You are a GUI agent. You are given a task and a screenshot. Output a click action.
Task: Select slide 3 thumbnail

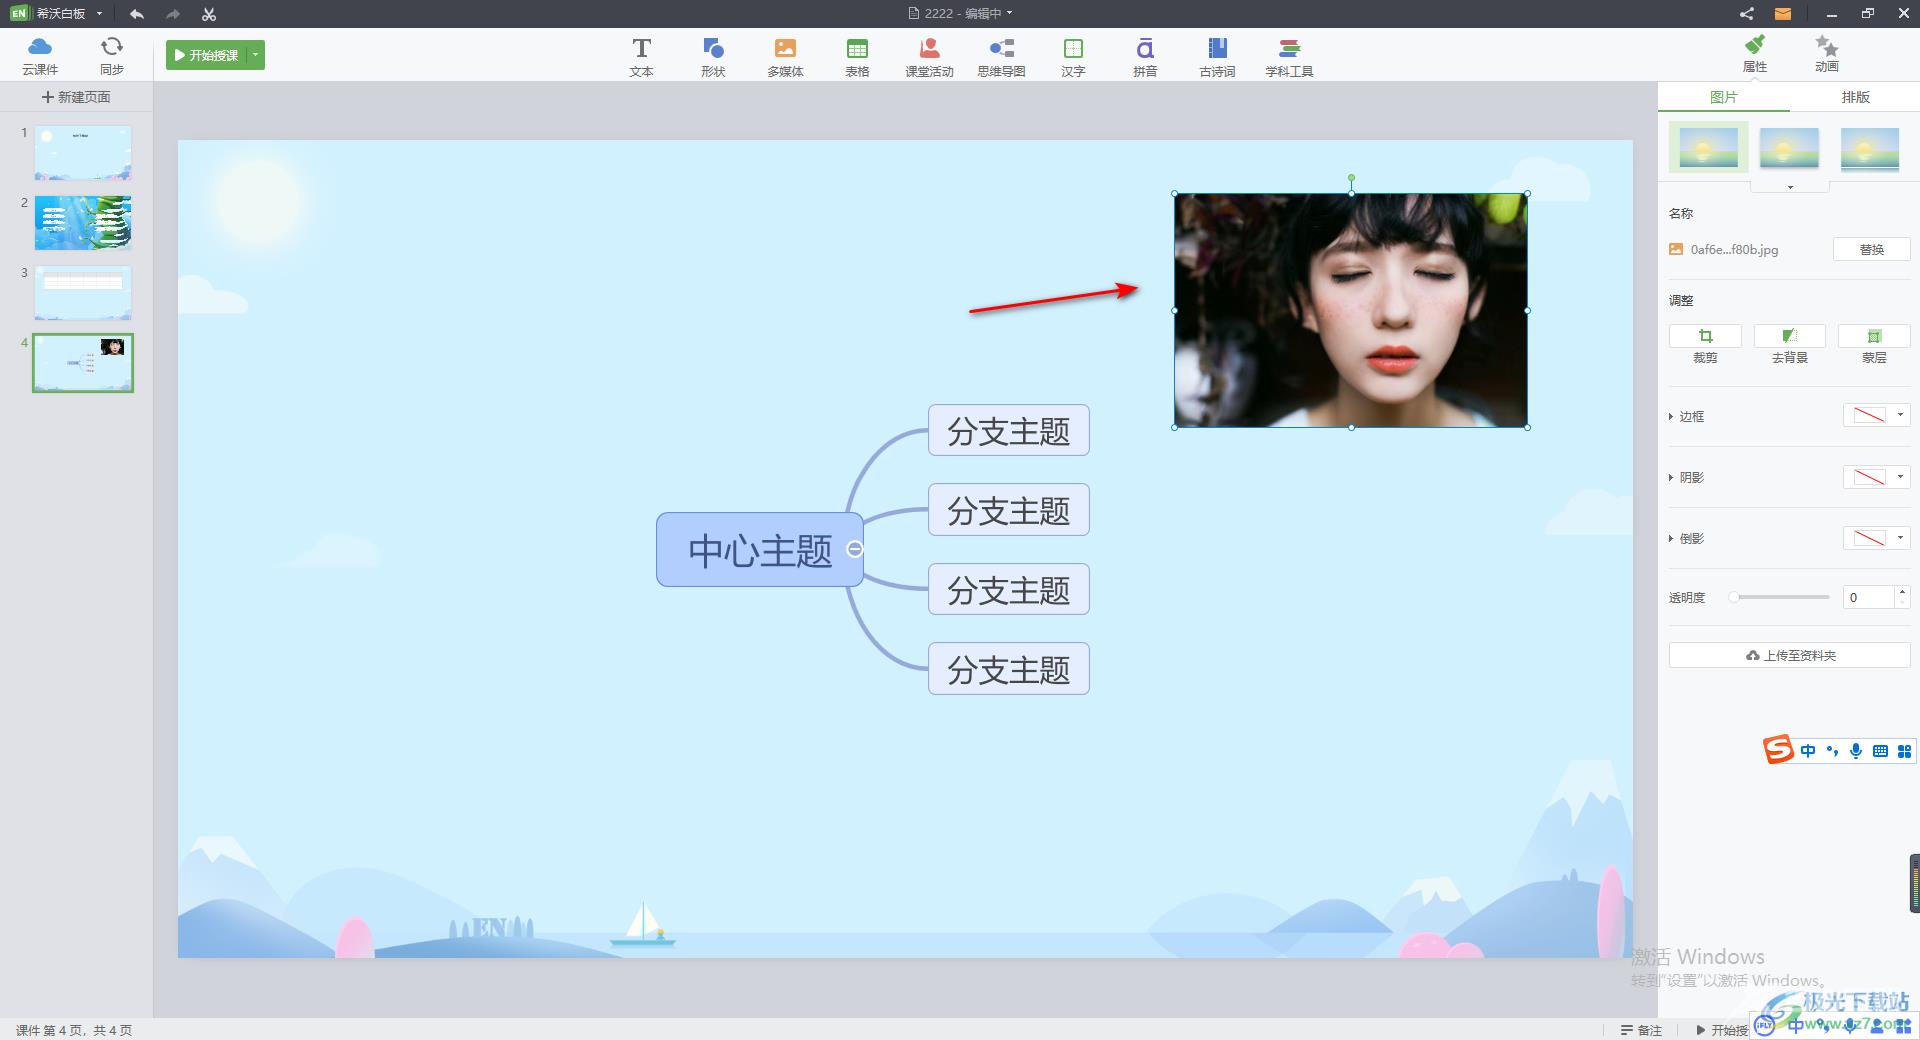(83, 293)
